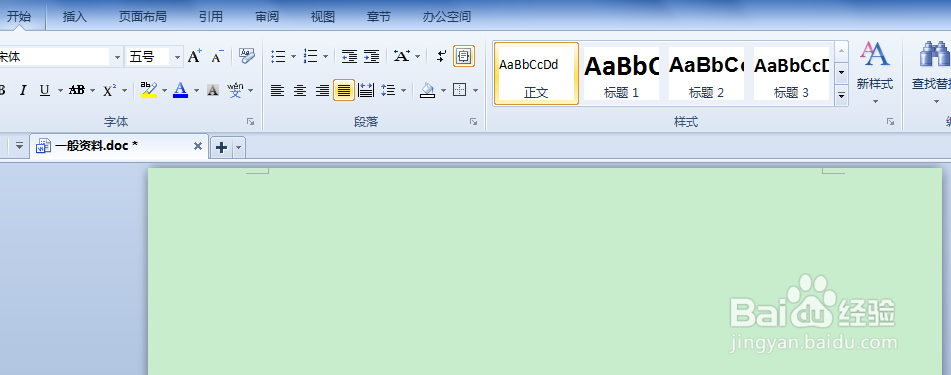Open paragraph dialog launcher in 段落 group
The width and height of the screenshot is (951, 375).
[474, 122]
